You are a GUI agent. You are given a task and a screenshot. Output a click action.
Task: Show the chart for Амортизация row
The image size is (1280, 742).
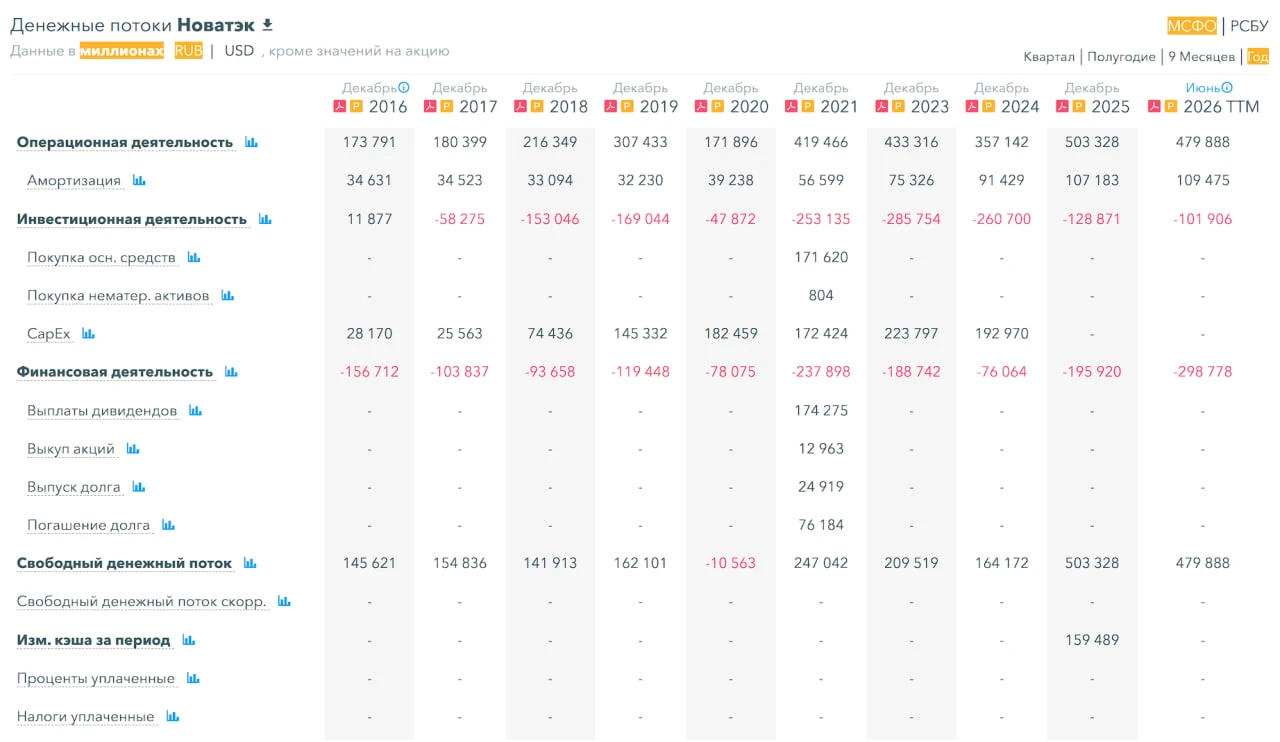point(139,181)
